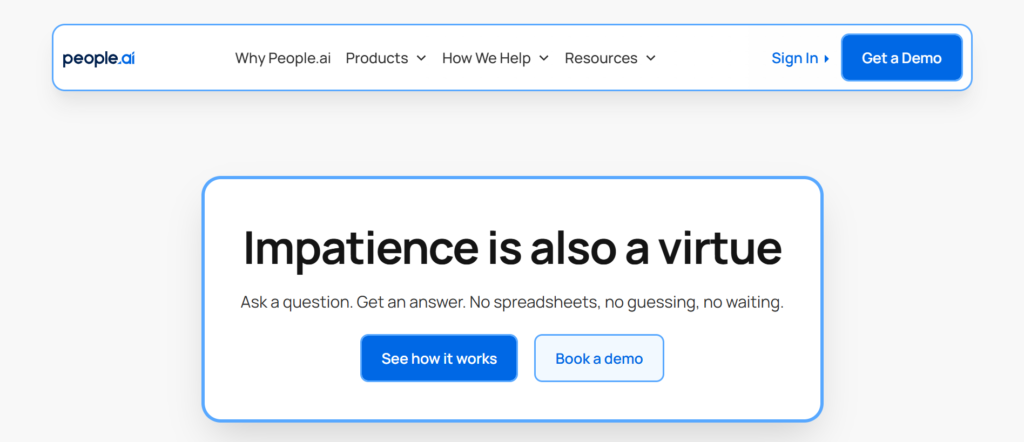Click the Sign In link

(x=794, y=58)
